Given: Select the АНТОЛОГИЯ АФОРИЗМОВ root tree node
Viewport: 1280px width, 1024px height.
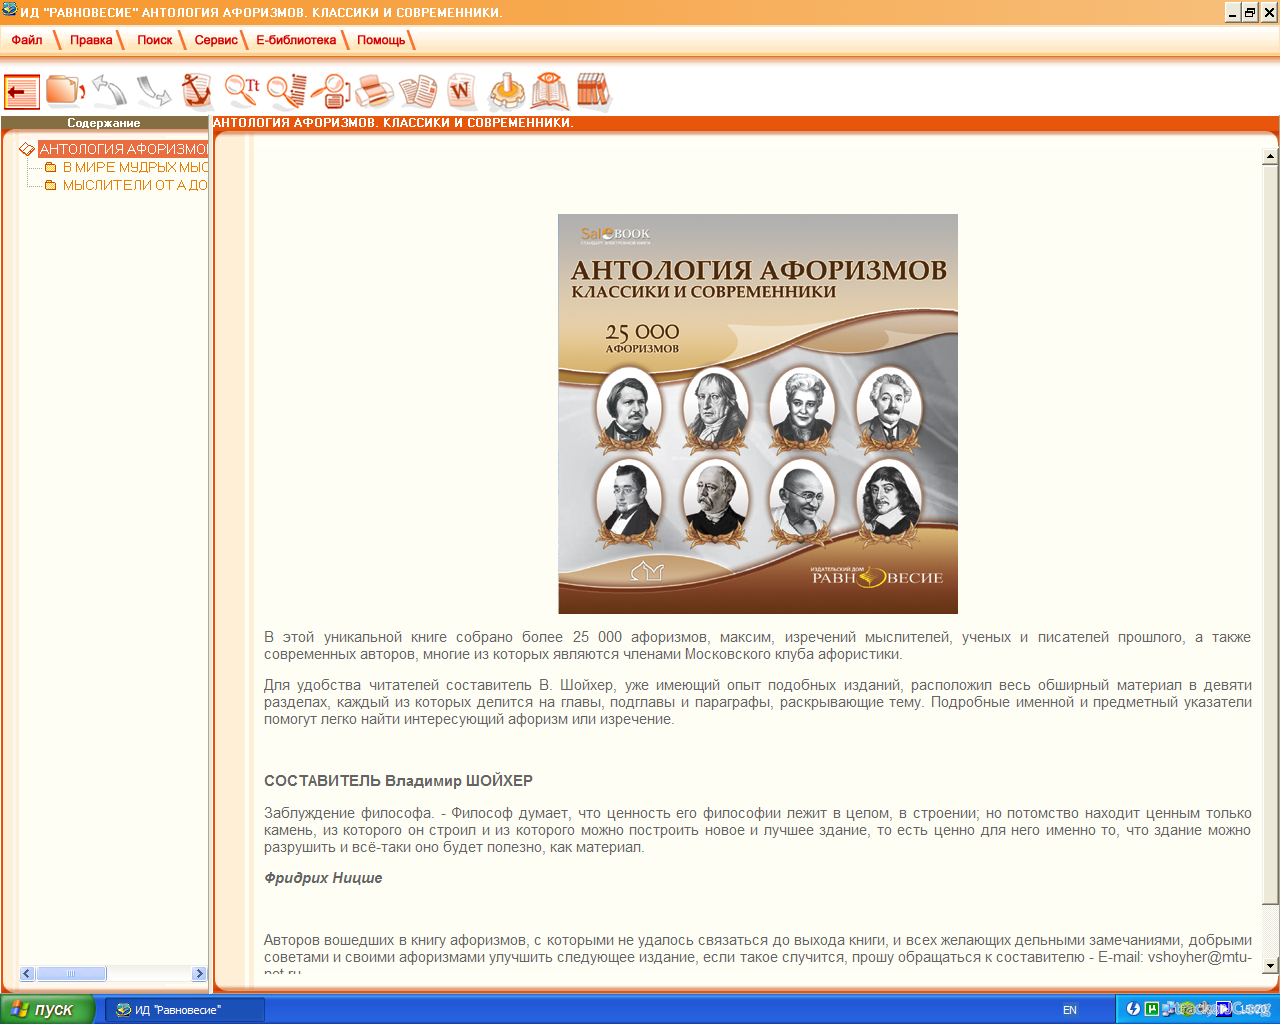Looking at the screenshot, I should [123, 149].
